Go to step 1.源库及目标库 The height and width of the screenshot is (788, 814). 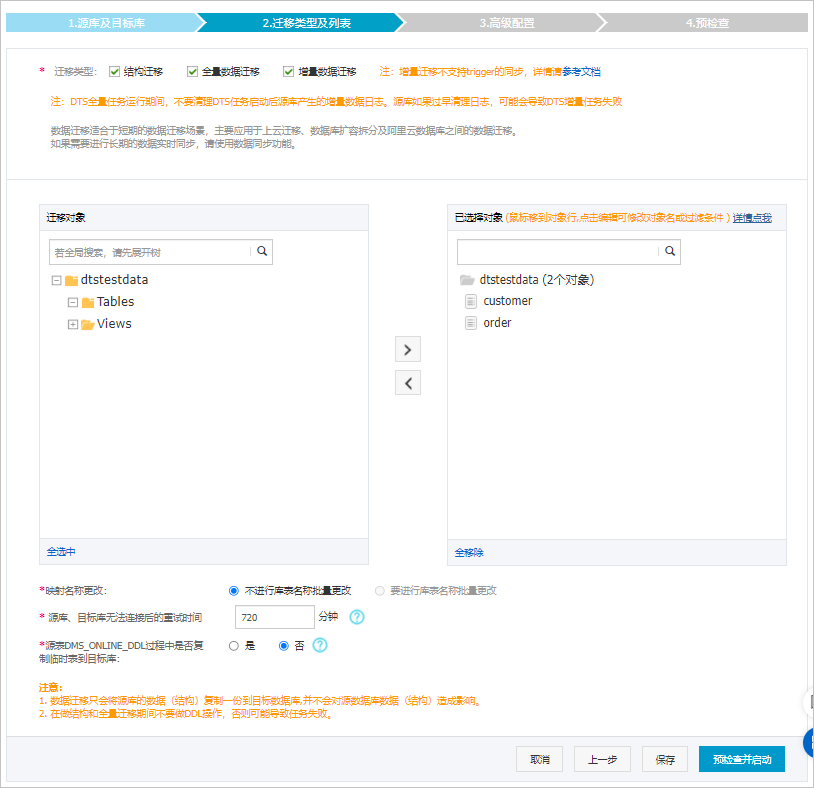tap(106, 23)
